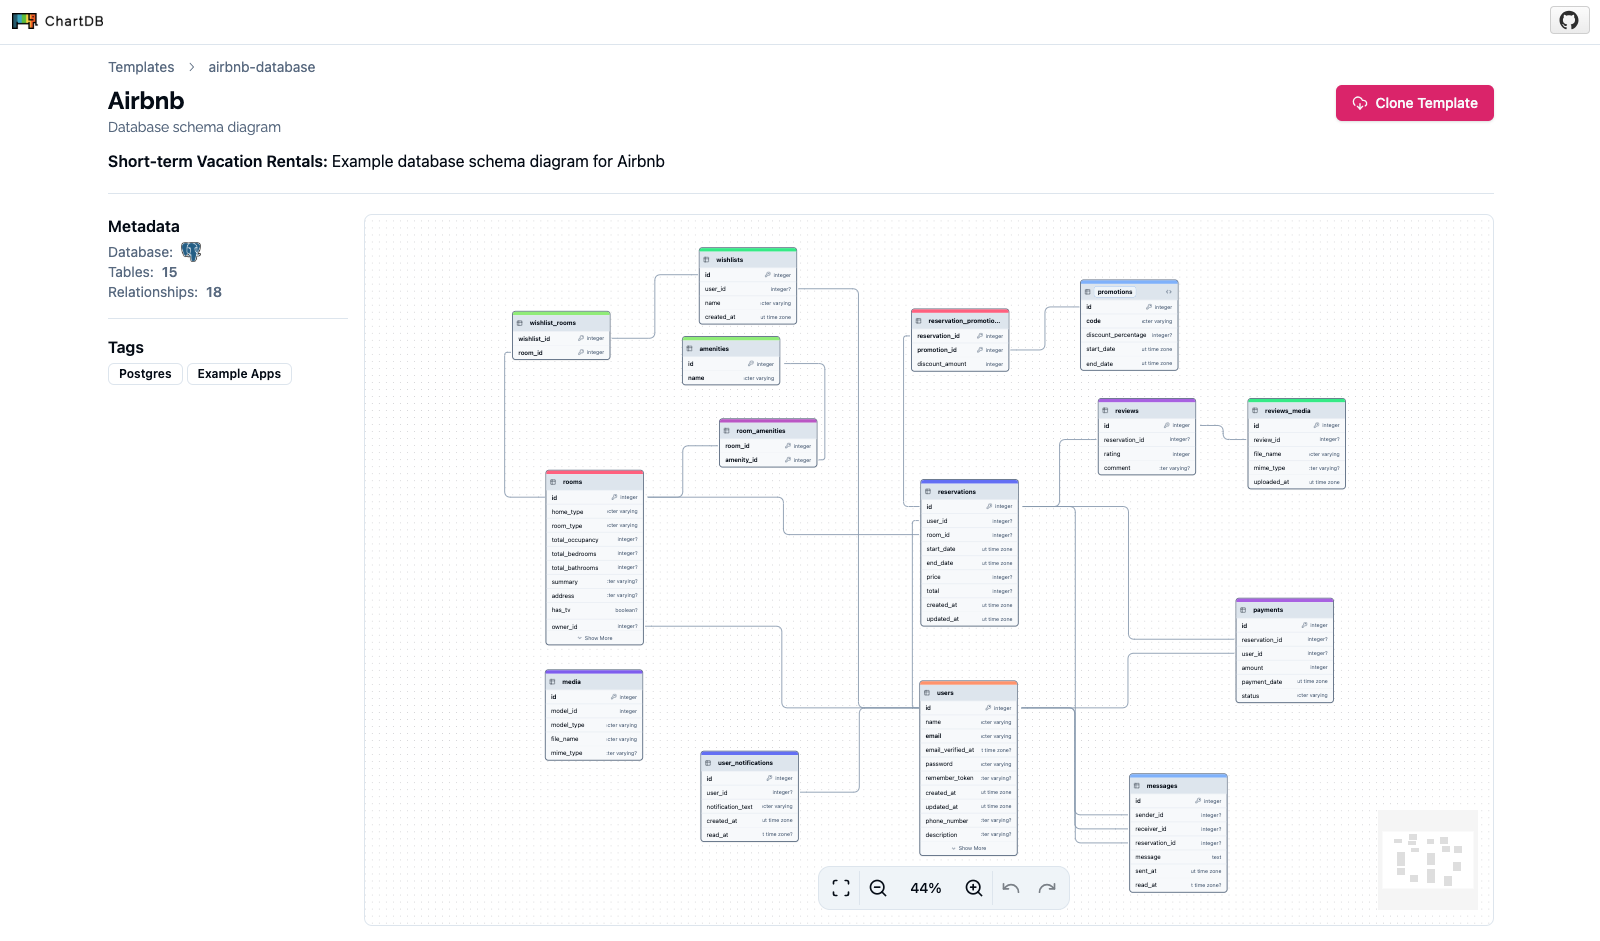Select the reservation_promotions table header
The width and height of the screenshot is (1600, 941).
pos(960,321)
